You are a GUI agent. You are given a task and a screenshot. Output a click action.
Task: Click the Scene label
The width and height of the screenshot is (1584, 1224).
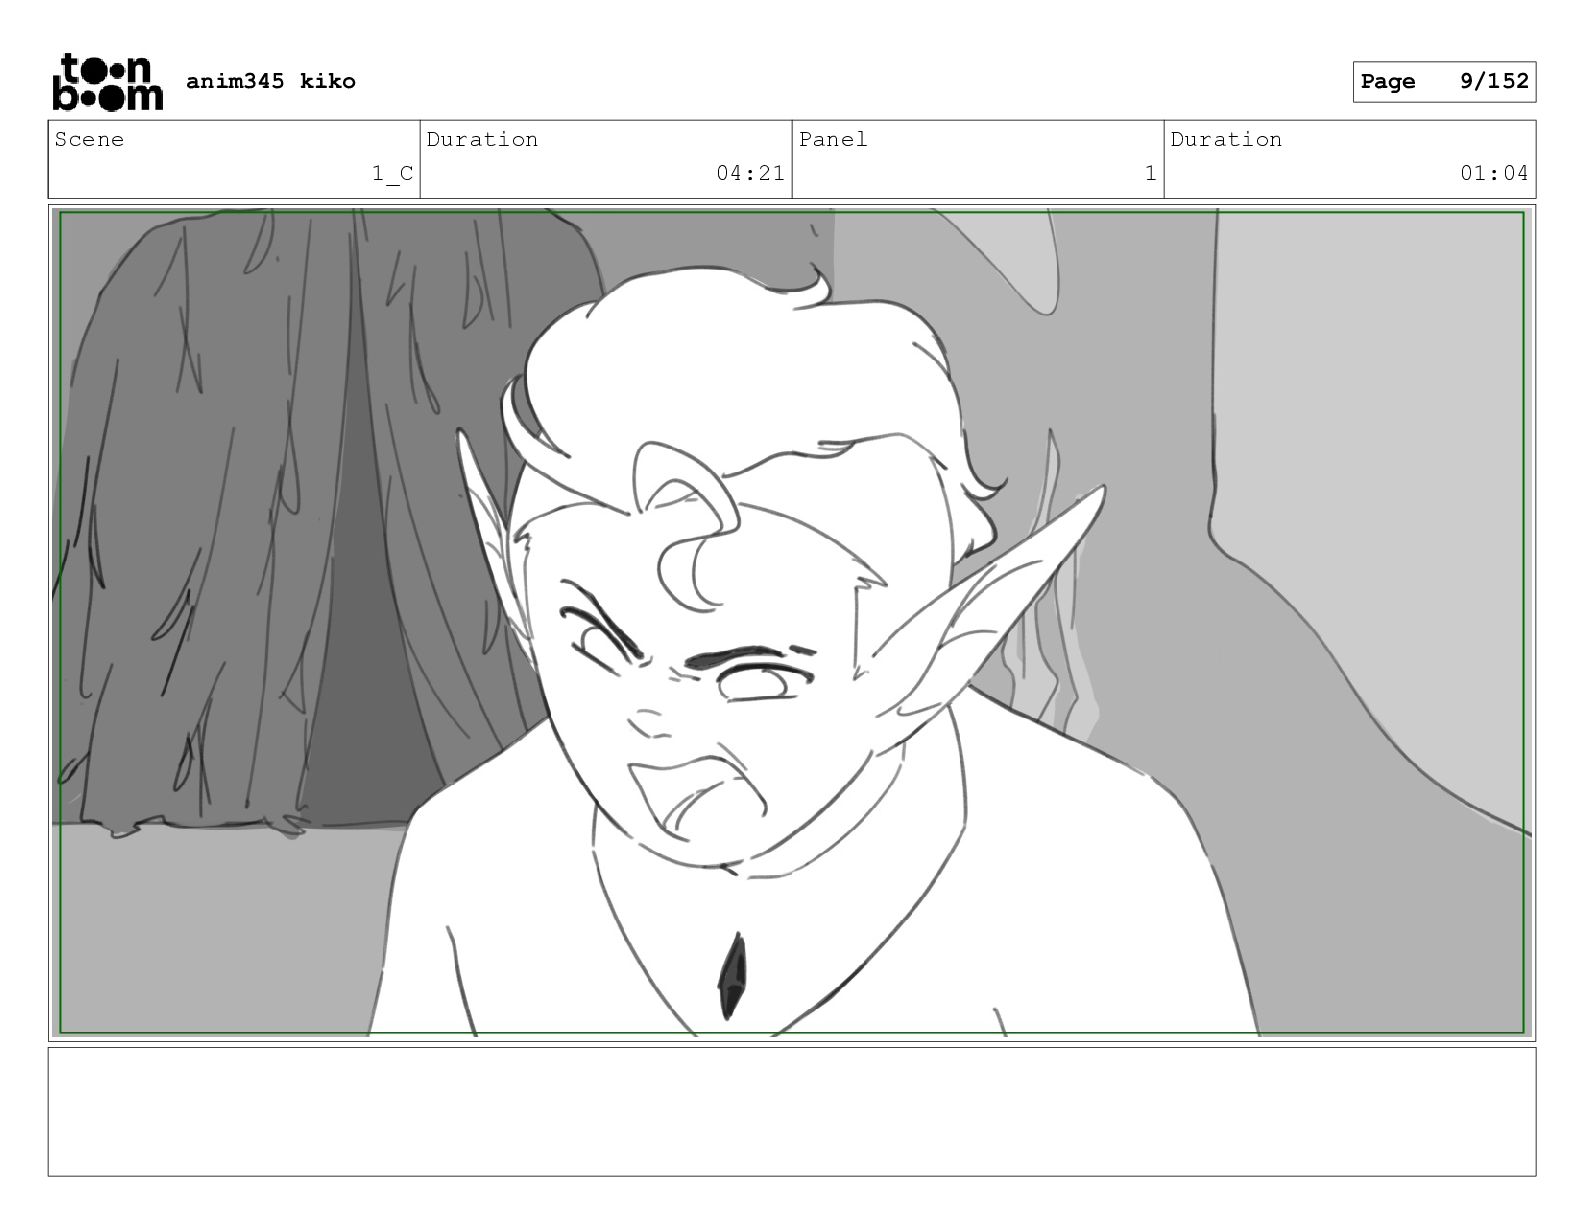[89, 139]
